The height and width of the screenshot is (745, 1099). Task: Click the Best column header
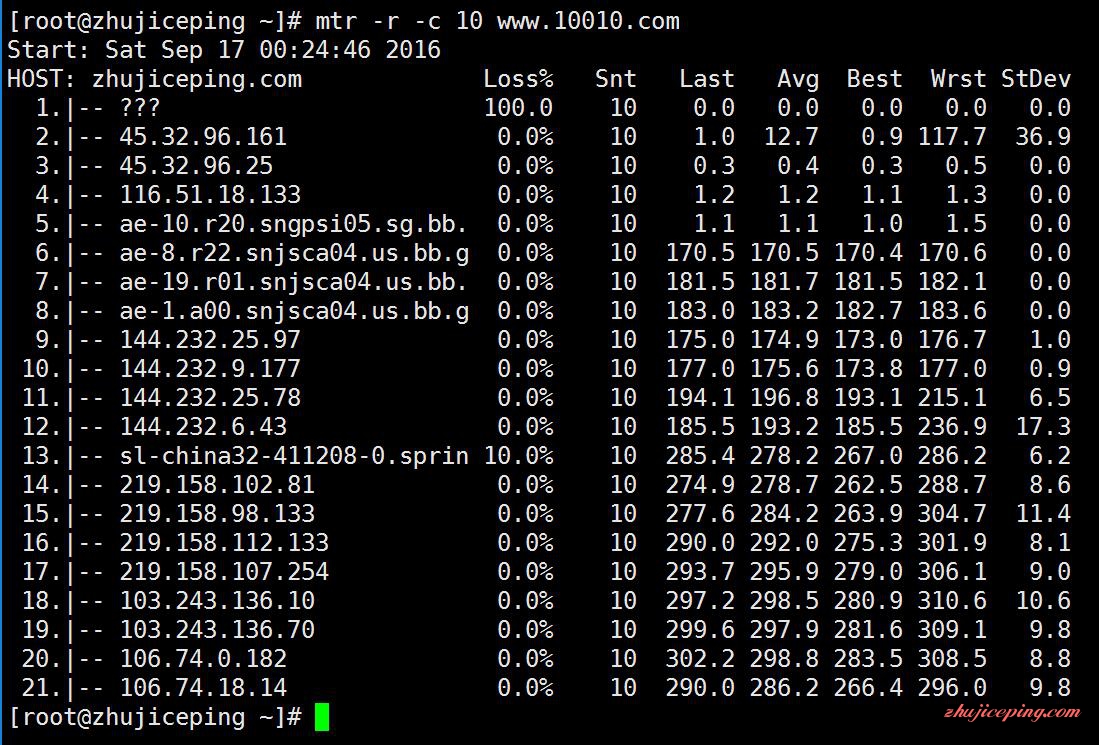tap(875, 78)
